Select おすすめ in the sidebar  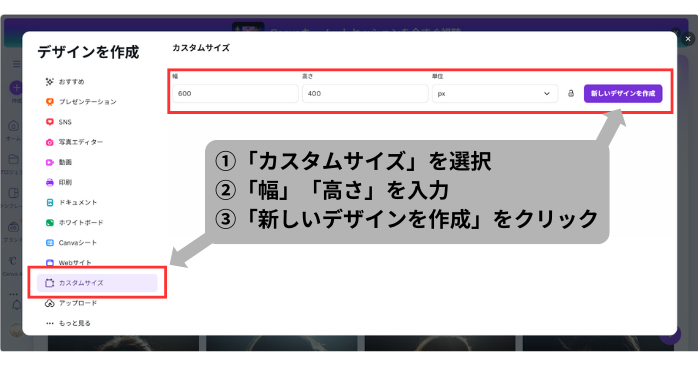[x=97, y=81]
